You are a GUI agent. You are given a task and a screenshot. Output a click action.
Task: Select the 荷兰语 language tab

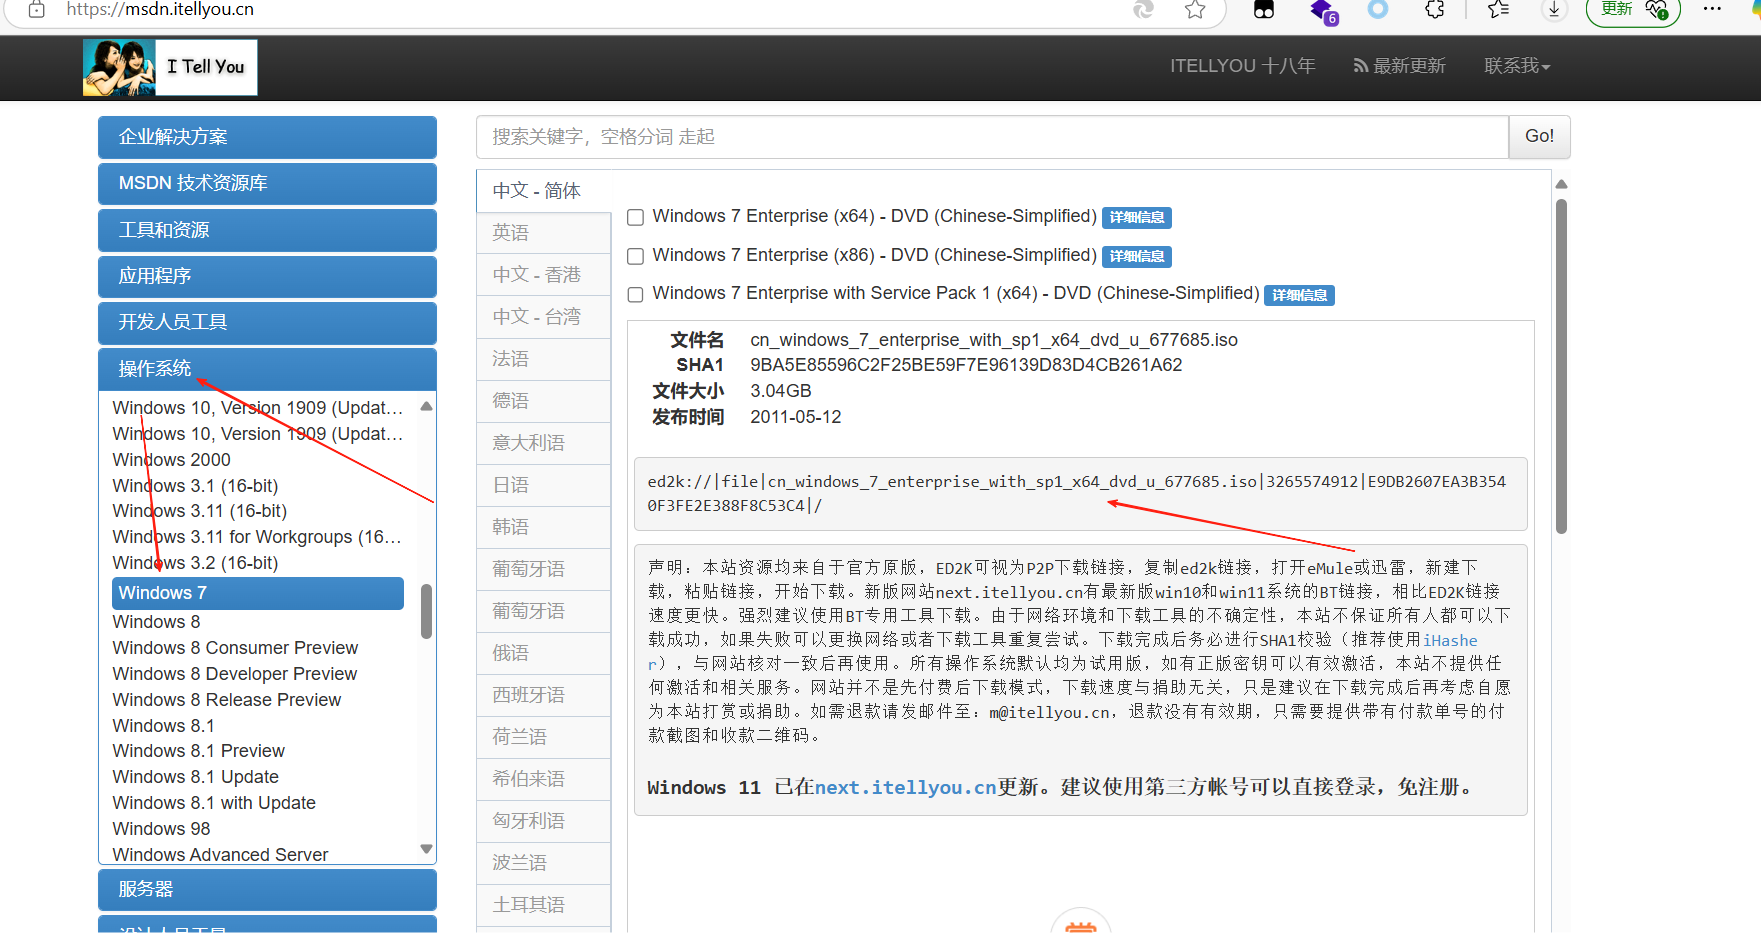pos(544,737)
